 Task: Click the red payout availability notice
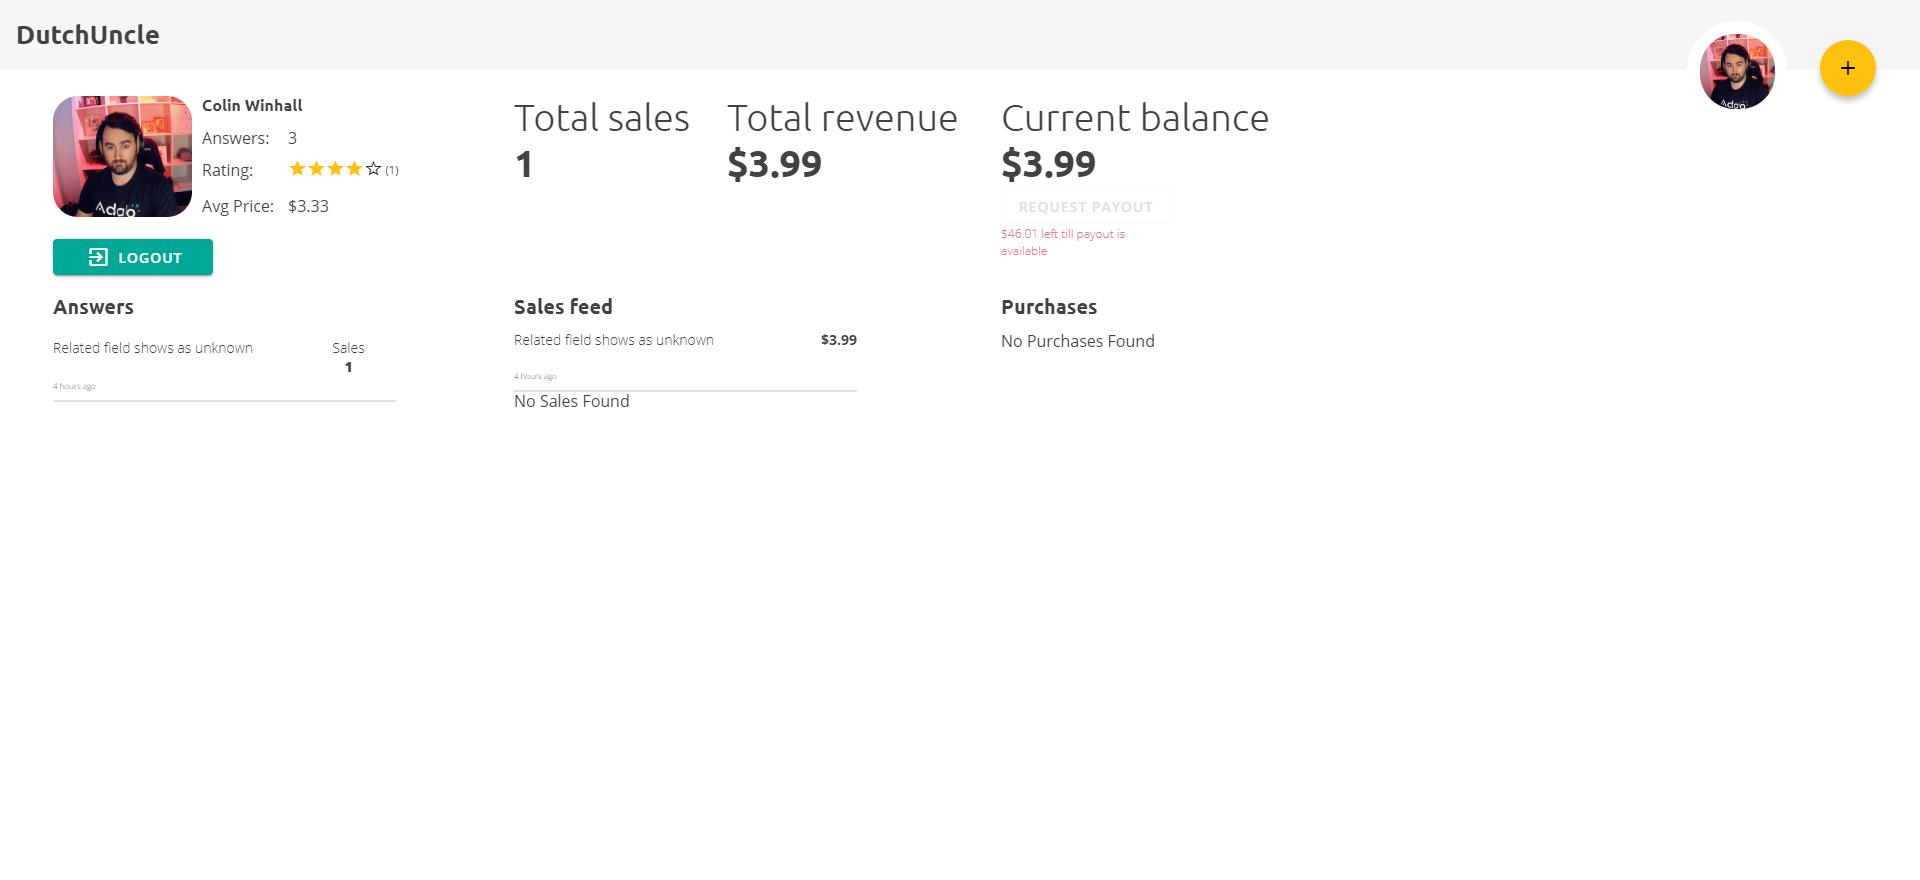(x=1062, y=242)
